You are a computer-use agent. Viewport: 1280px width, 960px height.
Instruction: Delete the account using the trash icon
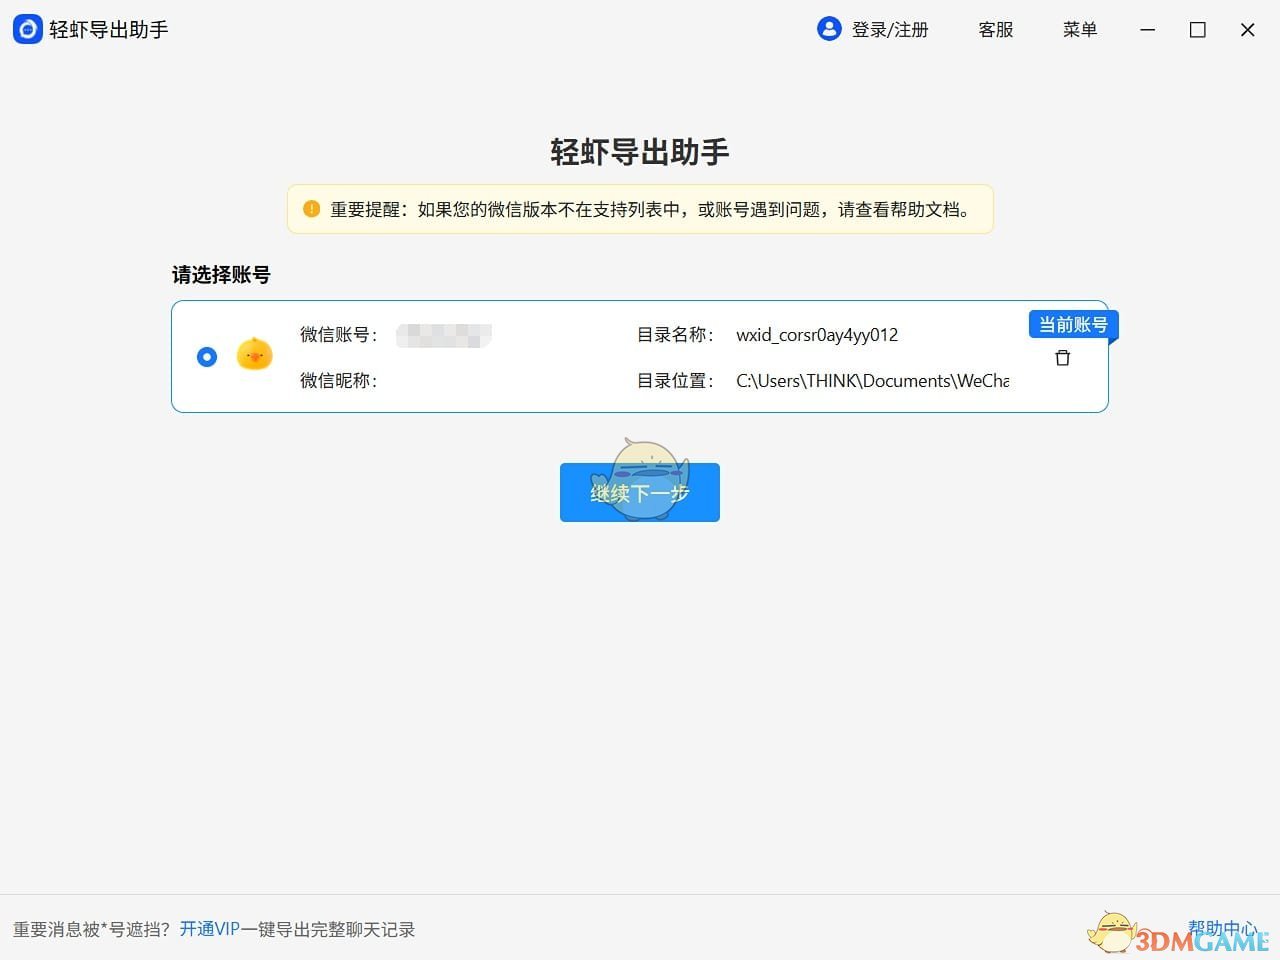1062,357
